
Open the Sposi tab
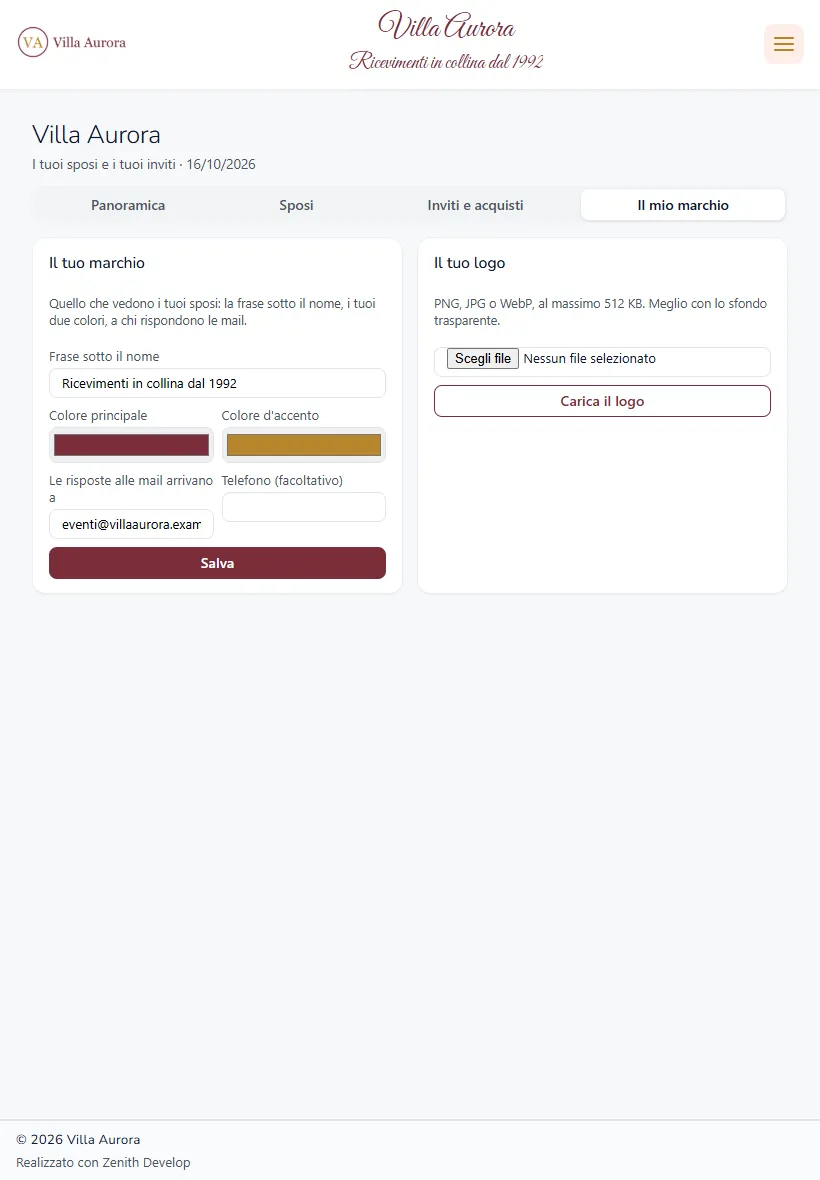tap(296, 205)
